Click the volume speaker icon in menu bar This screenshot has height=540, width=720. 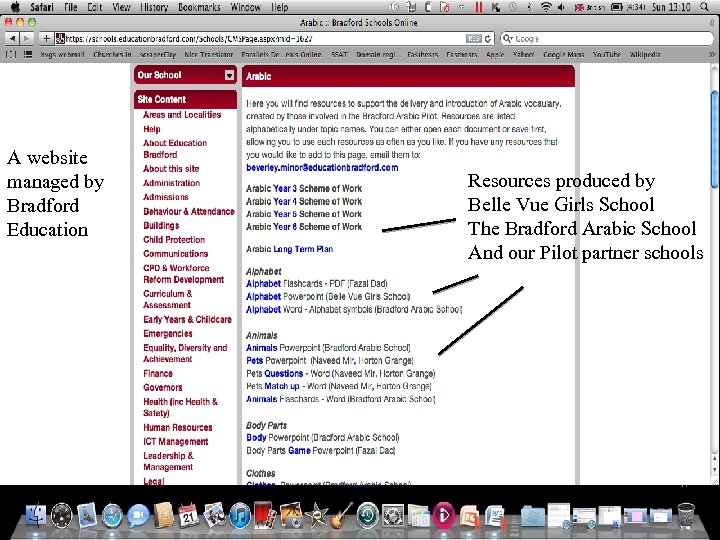pos(561,7)
